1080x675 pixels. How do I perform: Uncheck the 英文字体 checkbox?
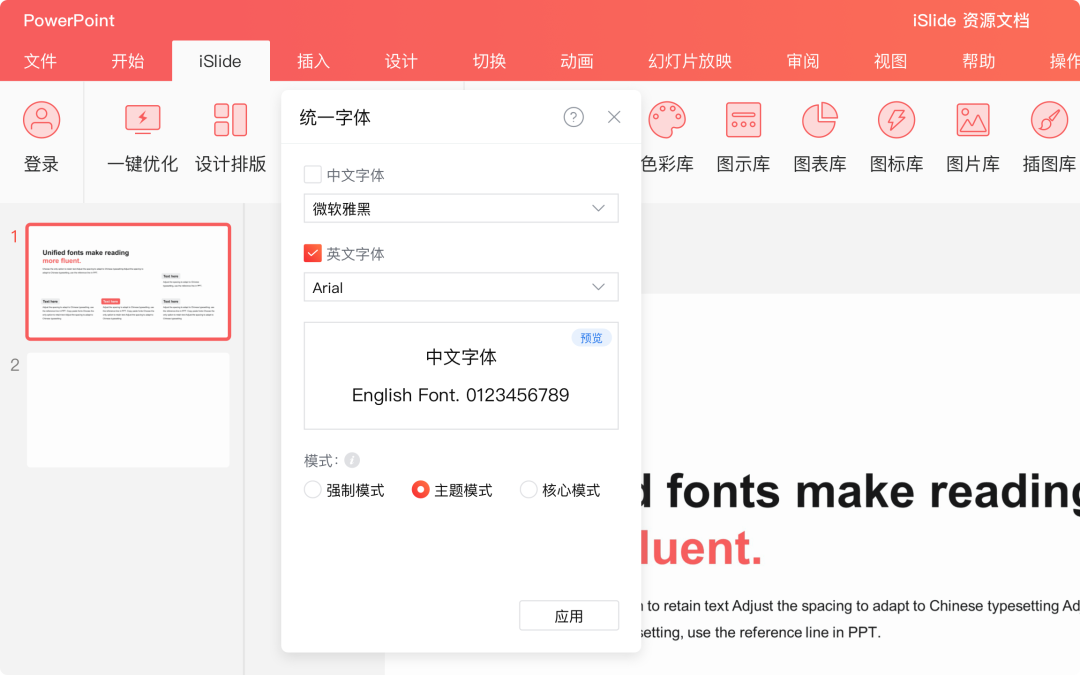pyautogui.click(x=313, y=253)
